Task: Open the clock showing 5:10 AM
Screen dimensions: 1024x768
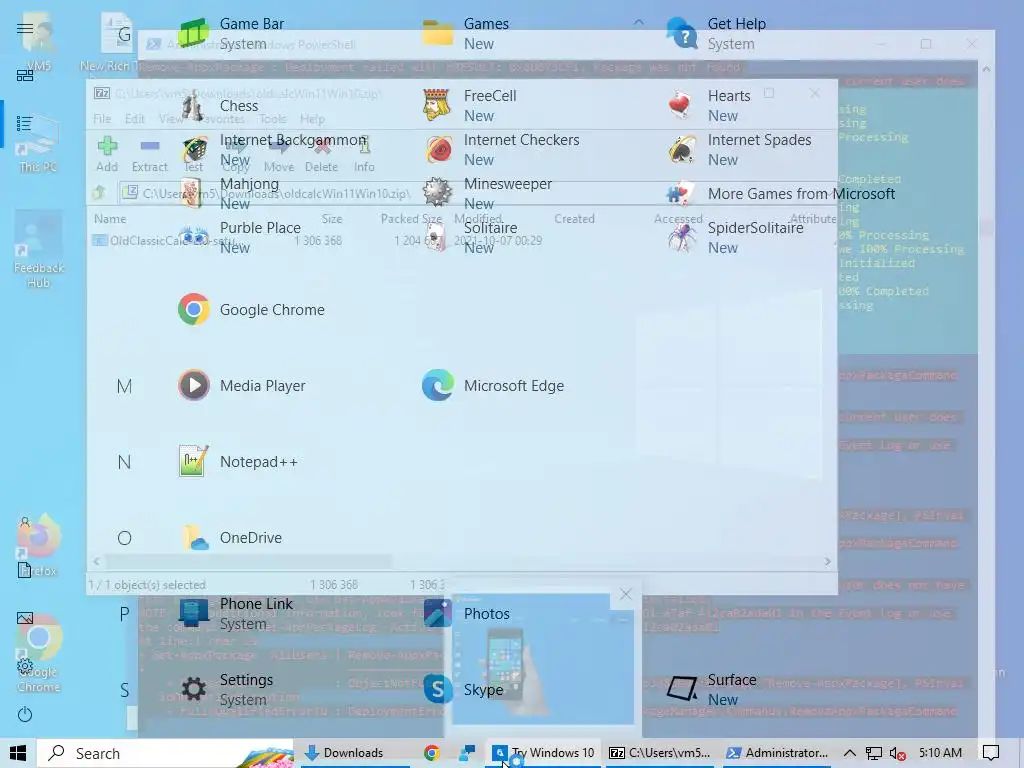Action: click(x=940, y=753)
